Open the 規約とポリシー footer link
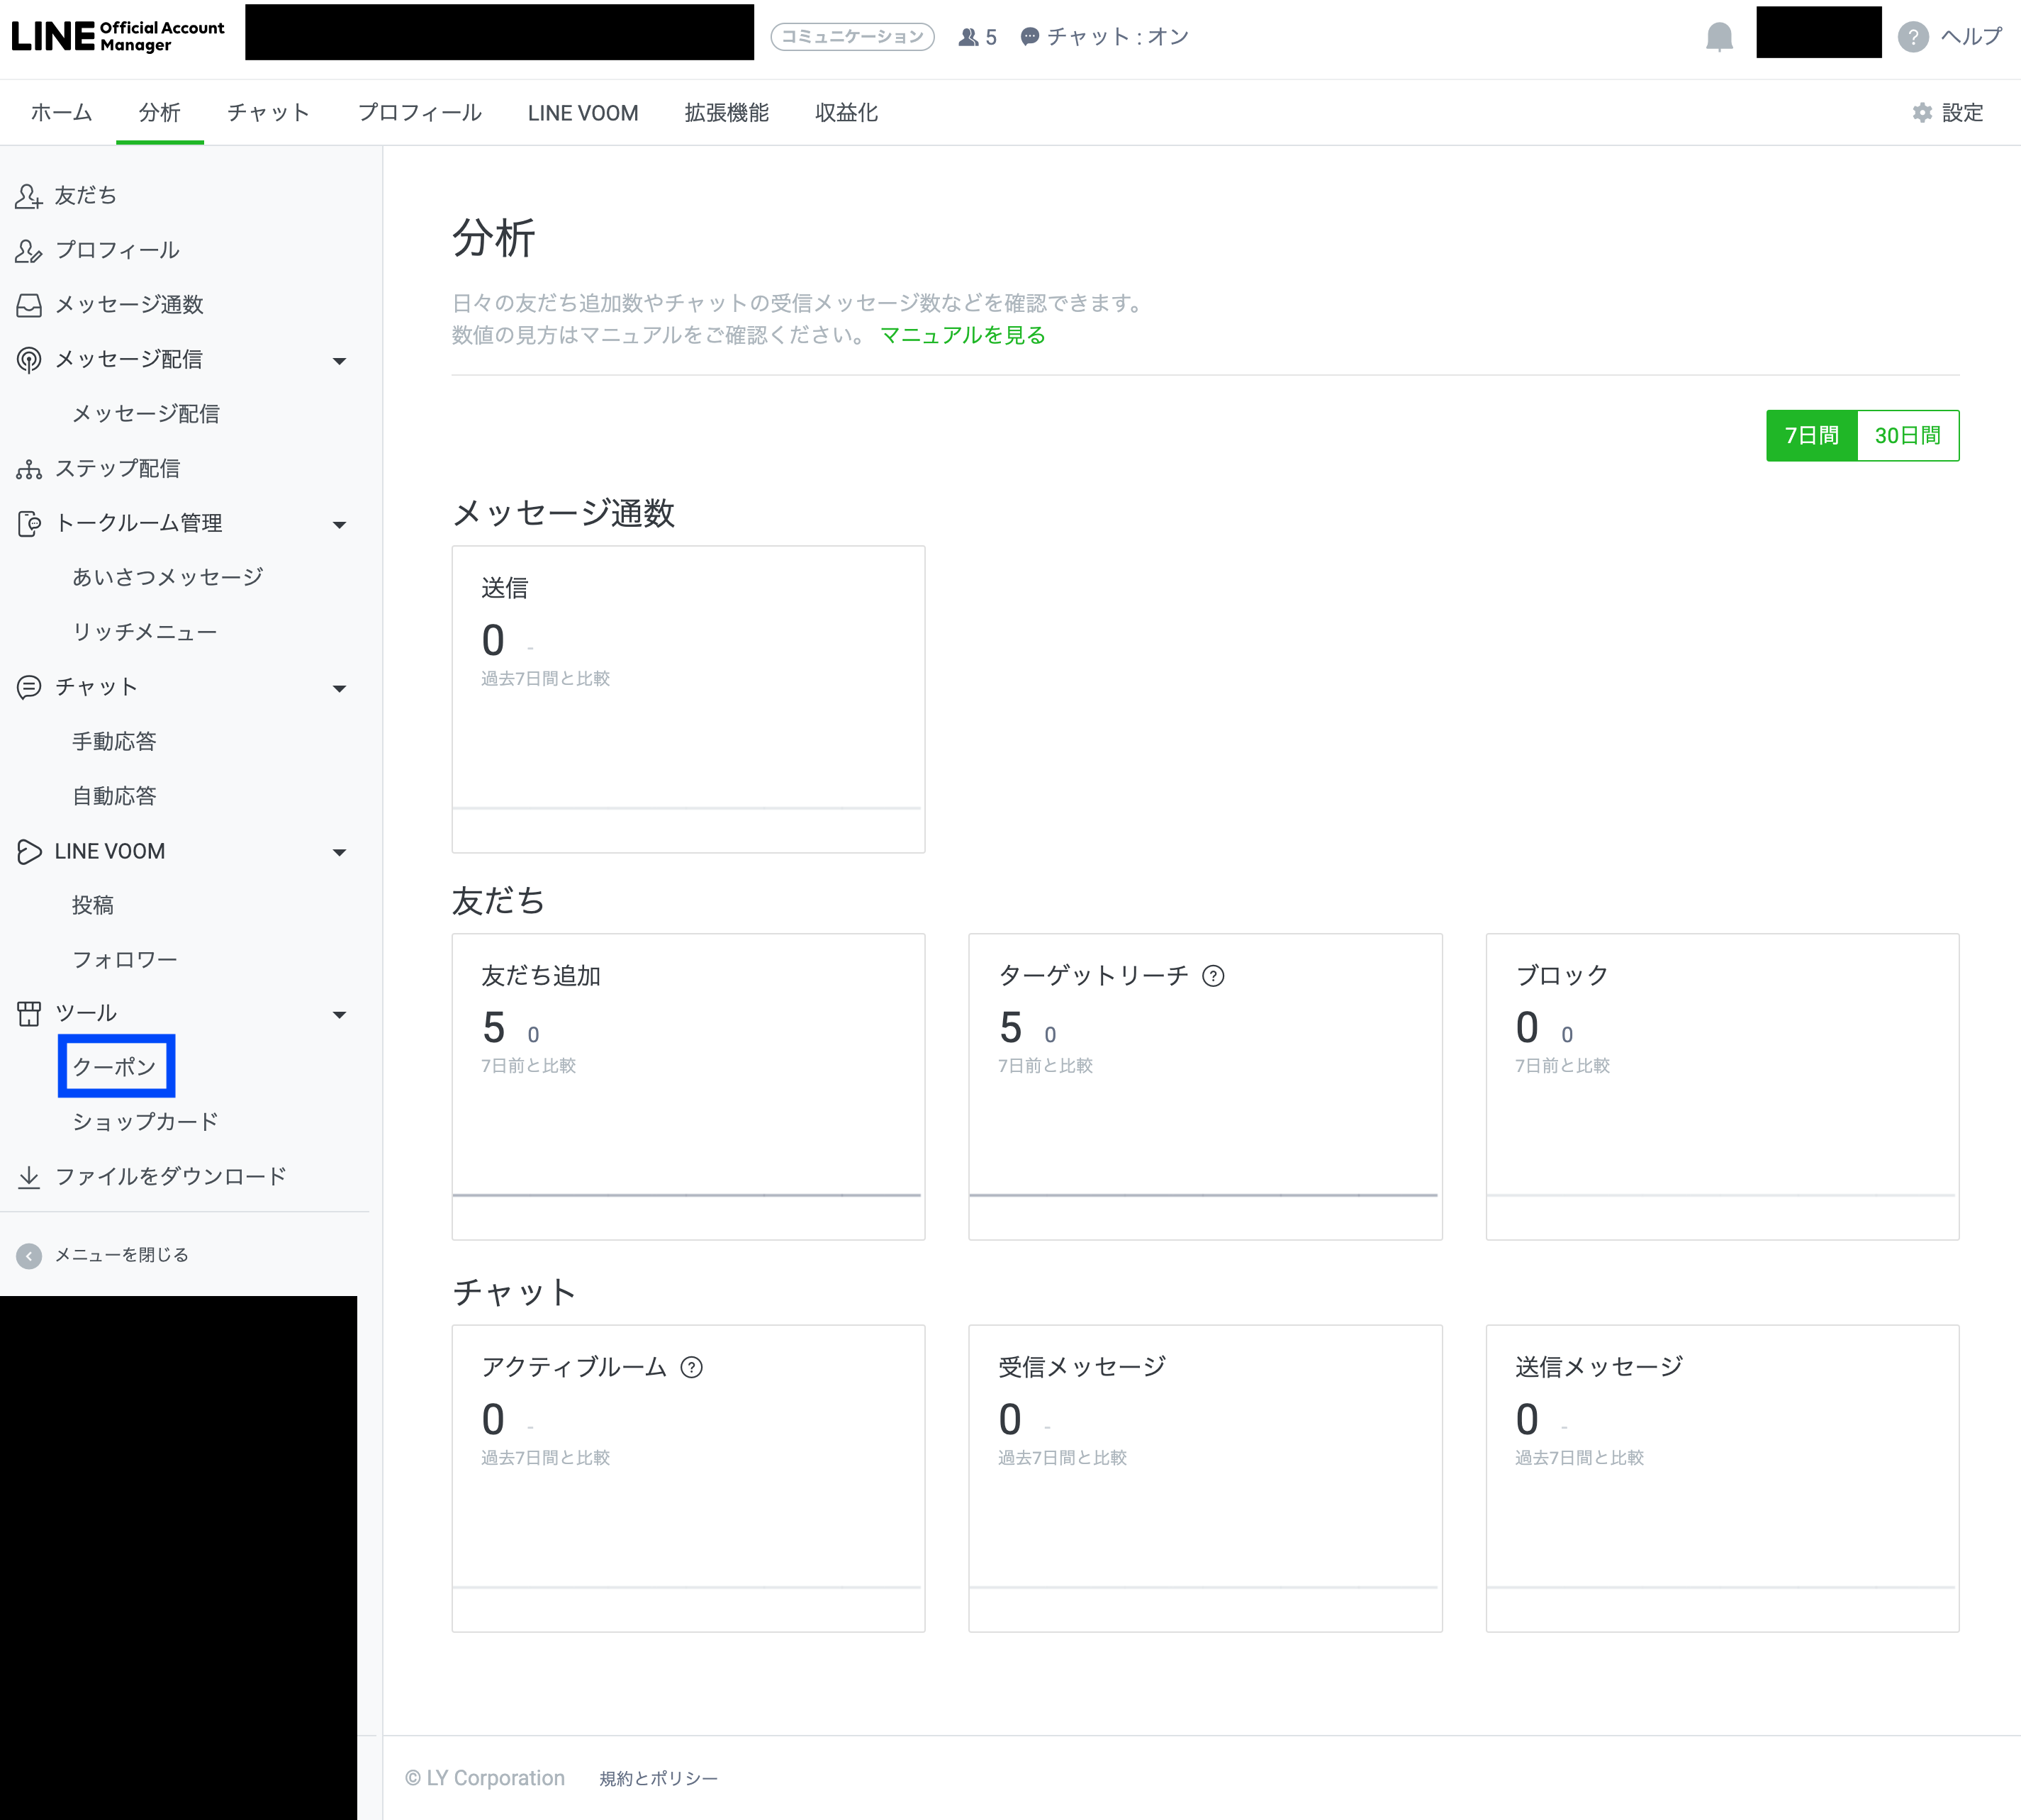 658,1778
